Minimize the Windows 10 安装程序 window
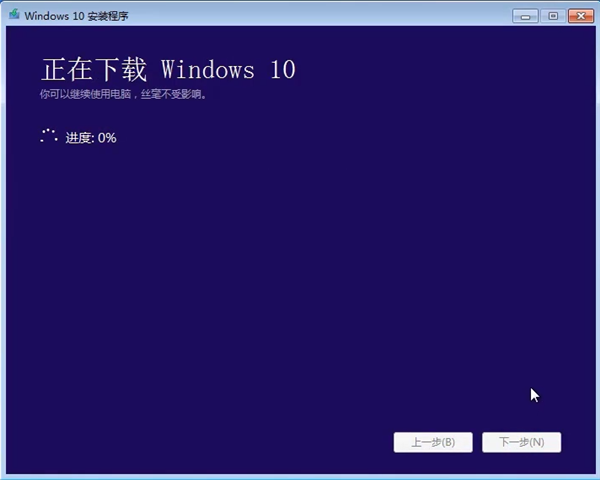The width and height of the screenshot is (600, 480). (x=526, y=16)
